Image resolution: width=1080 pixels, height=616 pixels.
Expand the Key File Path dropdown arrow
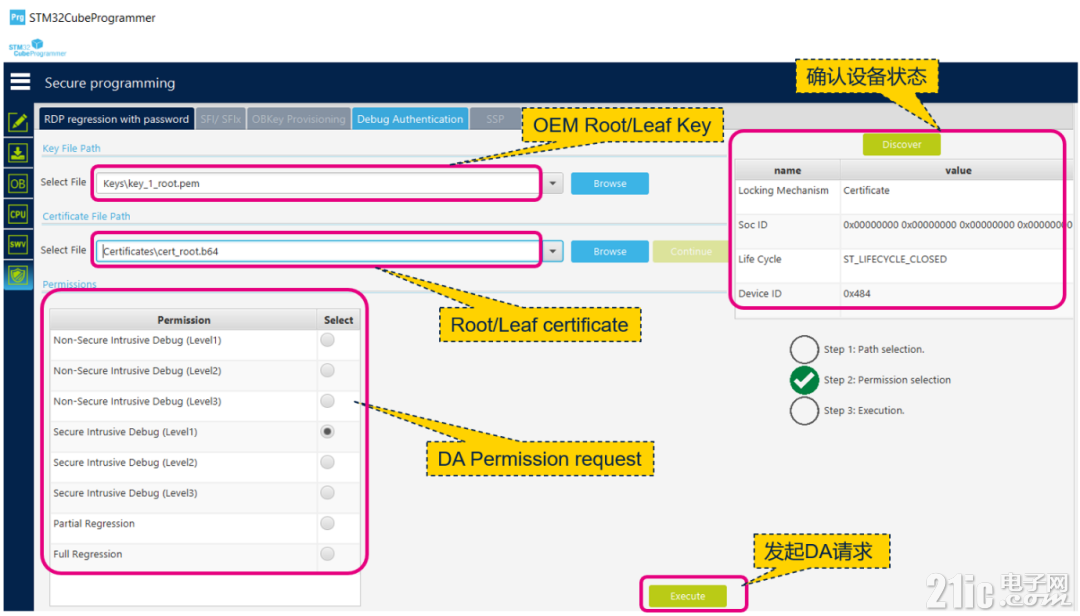pos(553,183)
